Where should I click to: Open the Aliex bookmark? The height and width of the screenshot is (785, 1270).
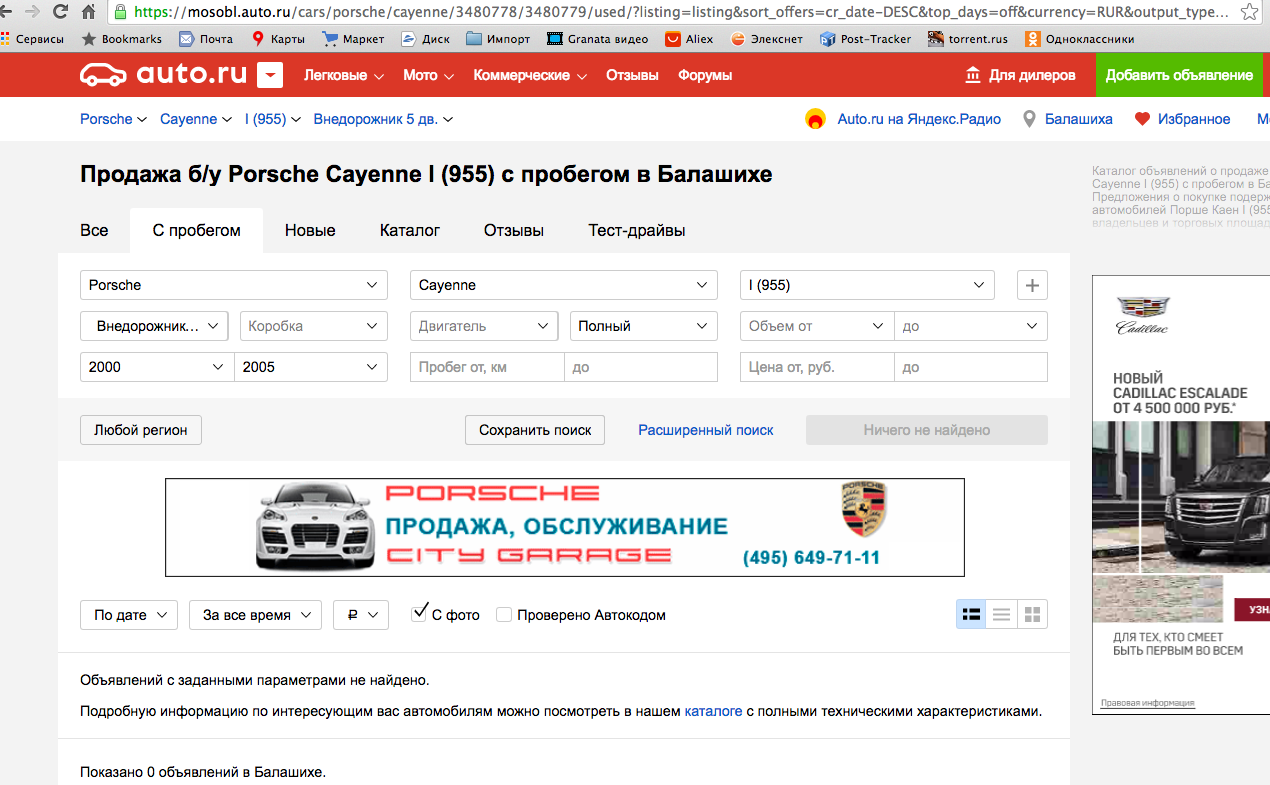pos(690,39)
